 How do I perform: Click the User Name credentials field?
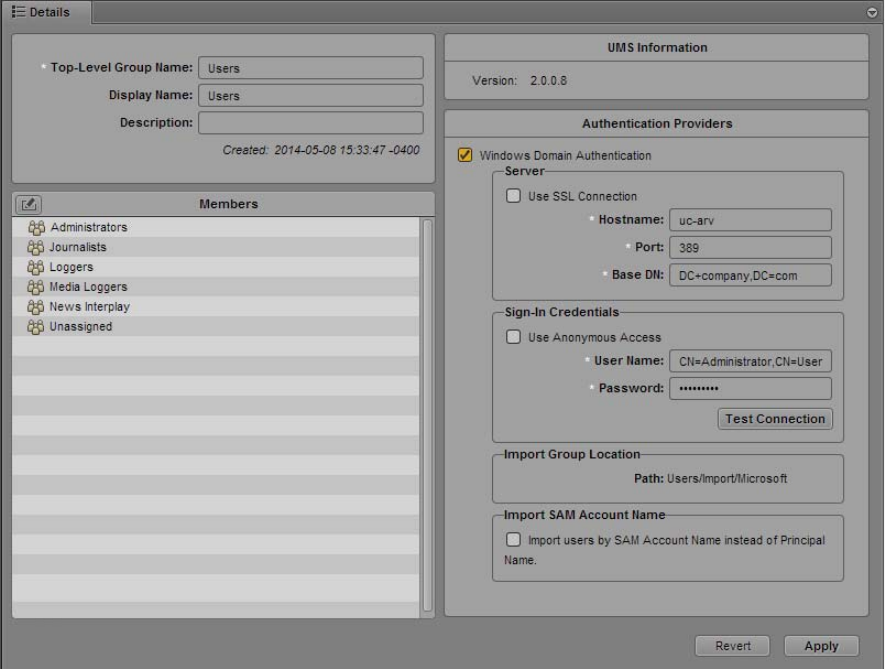[x=750, y=361]
